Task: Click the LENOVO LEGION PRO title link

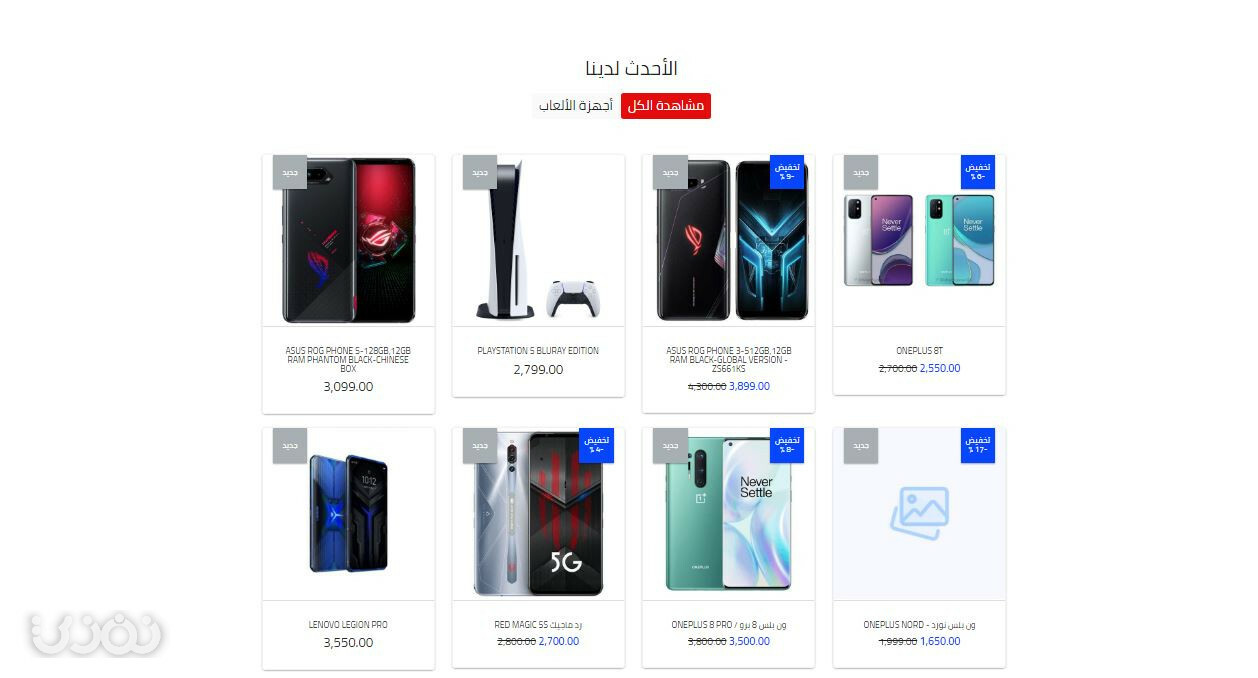Action: tap(348, 625)
